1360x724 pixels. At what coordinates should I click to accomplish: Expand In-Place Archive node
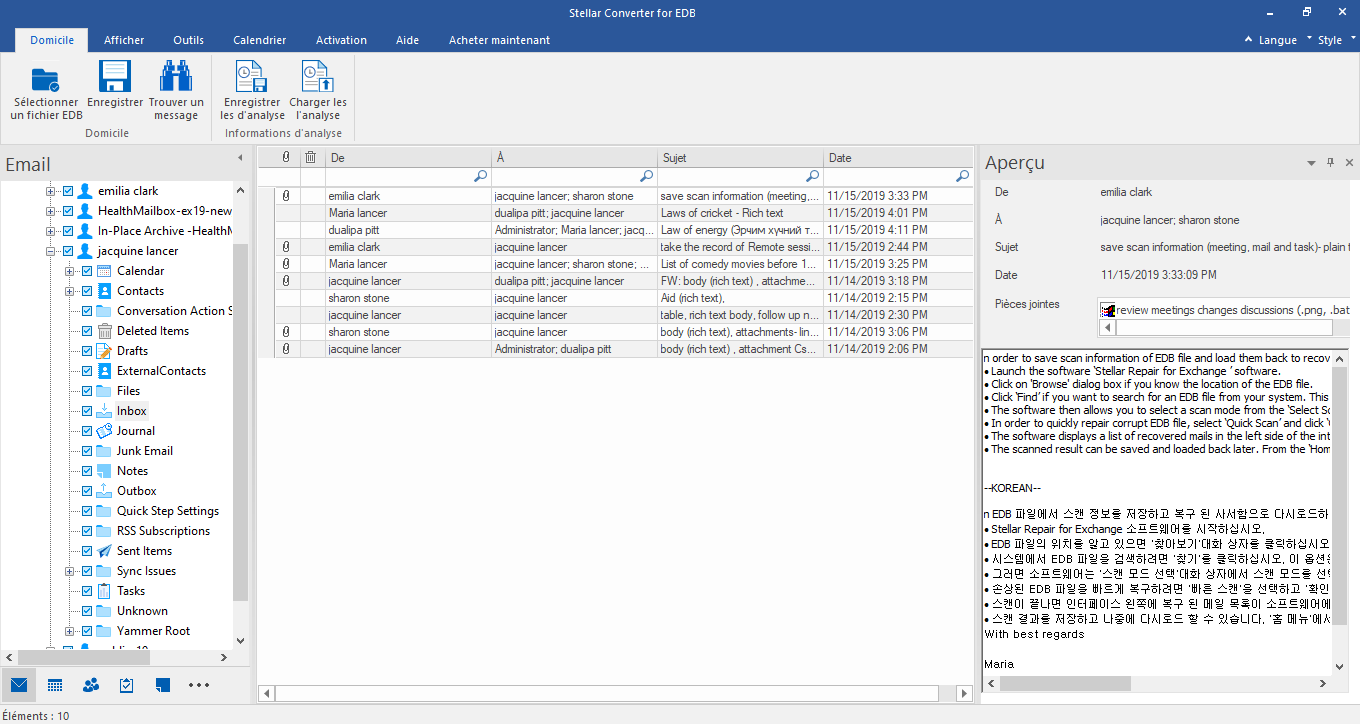(51, 231)
